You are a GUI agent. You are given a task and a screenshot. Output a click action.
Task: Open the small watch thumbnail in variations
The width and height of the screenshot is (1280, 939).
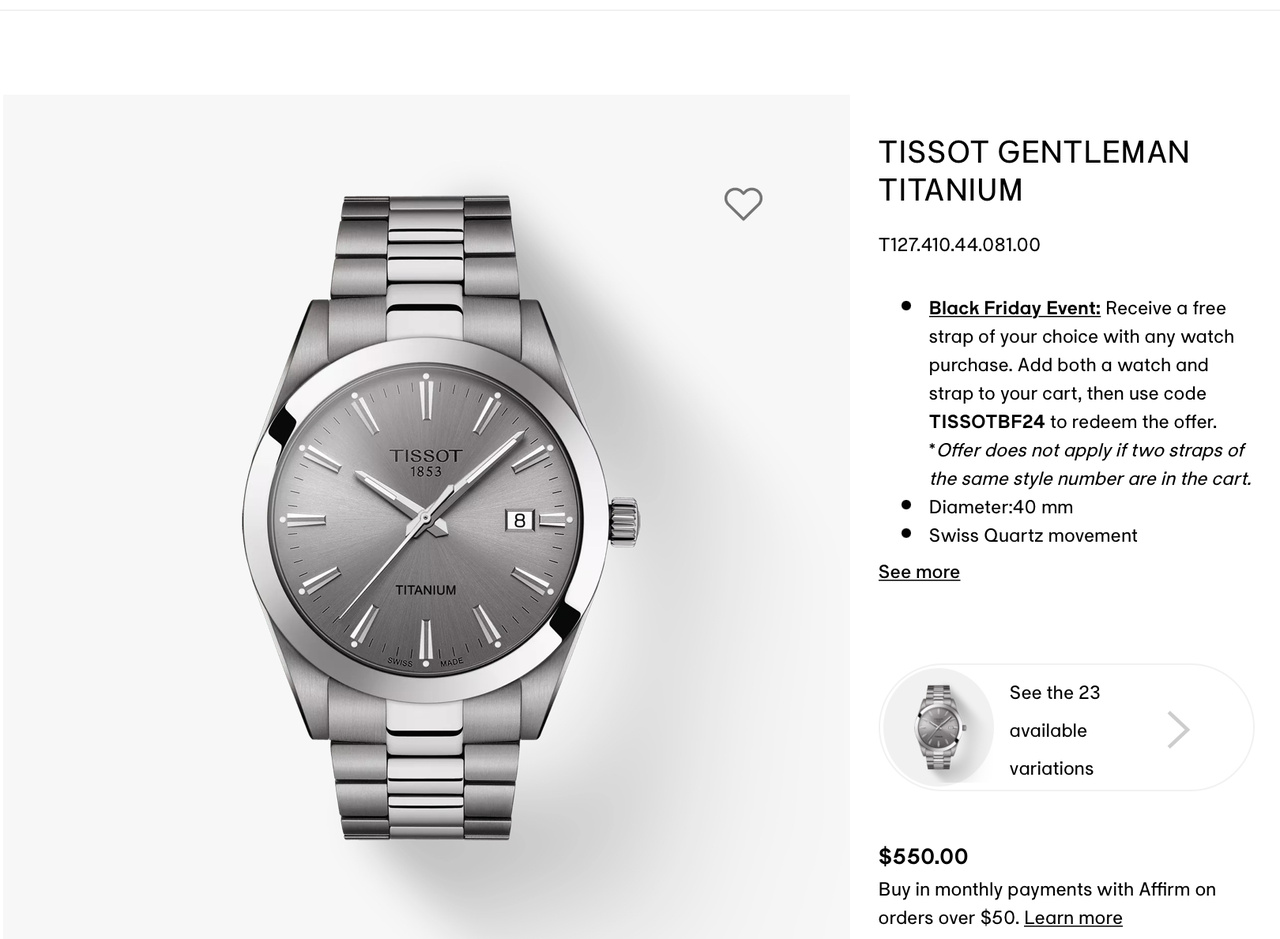coord(938,727)
